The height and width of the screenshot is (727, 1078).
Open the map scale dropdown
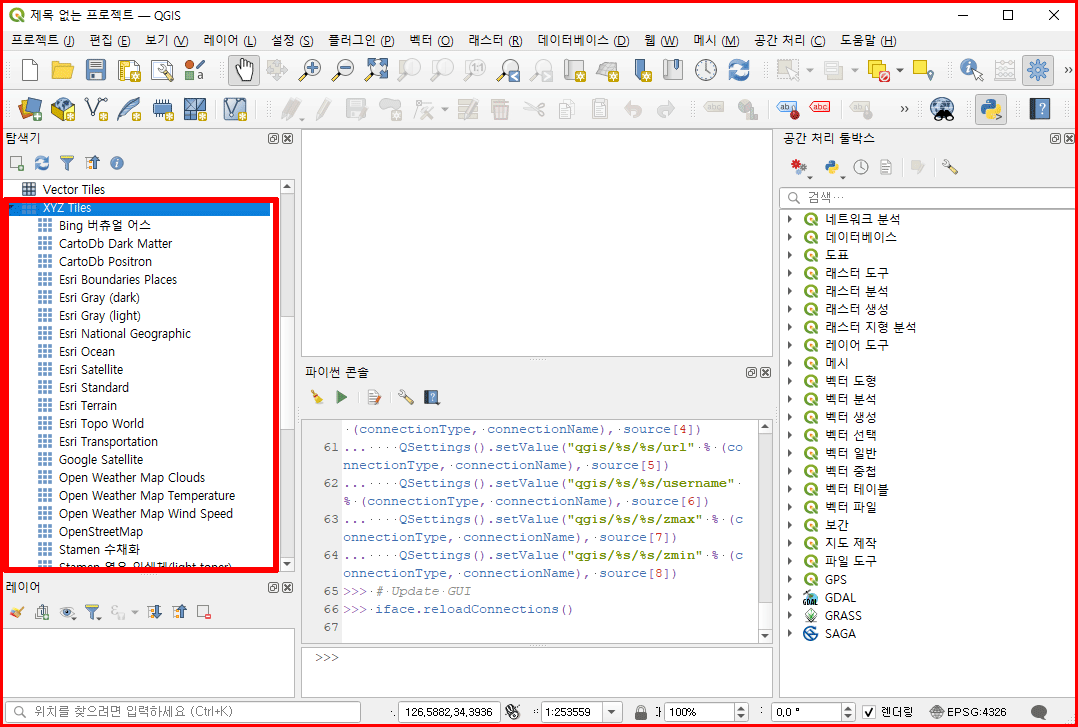(612, 712)
